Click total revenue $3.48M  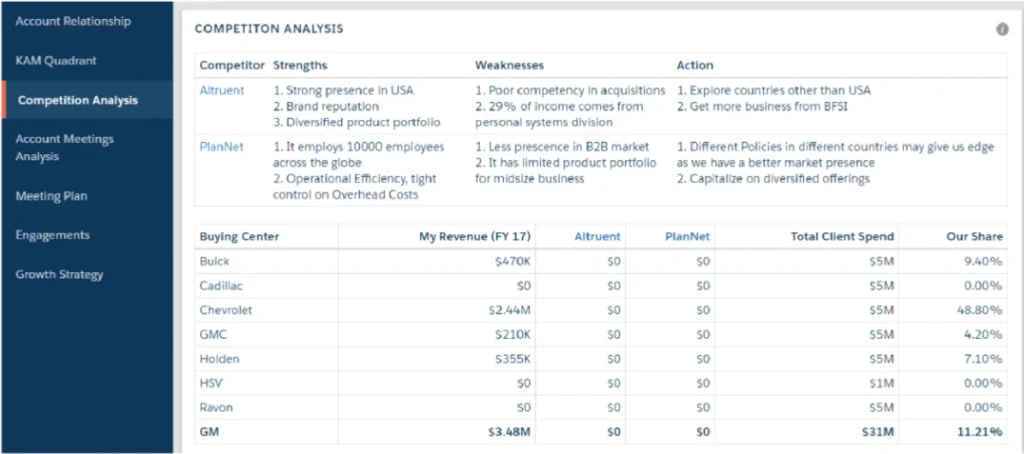(x=509, y=432)
